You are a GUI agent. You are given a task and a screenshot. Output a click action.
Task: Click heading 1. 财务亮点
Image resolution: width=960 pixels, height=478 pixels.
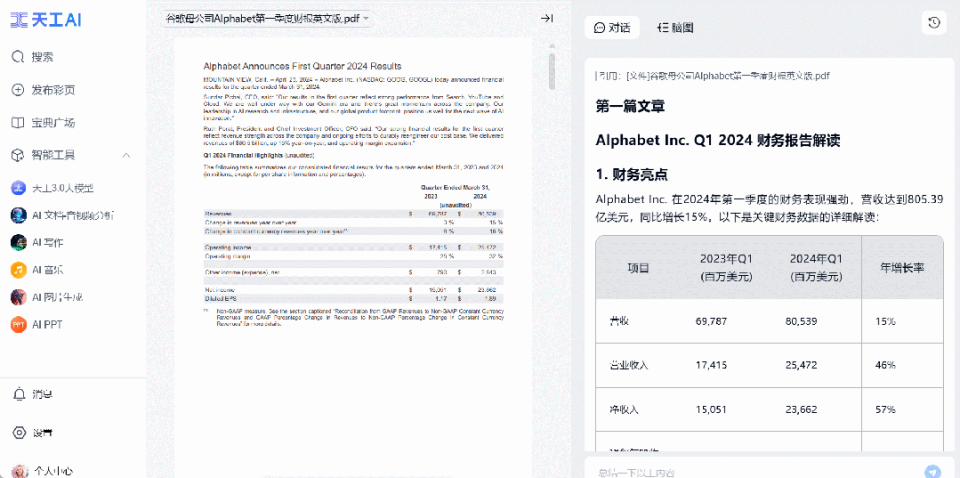631,175
